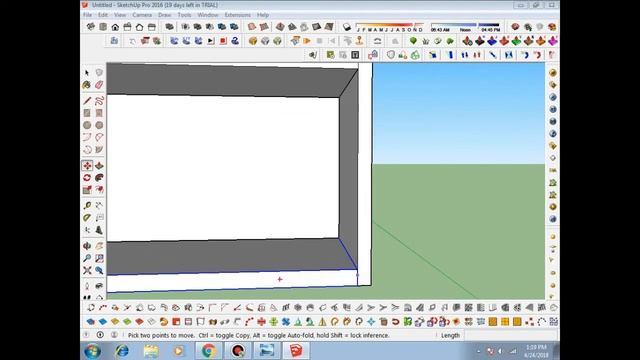
Task: Open Windows Explorer folder on taskbar
Action: 151,351
